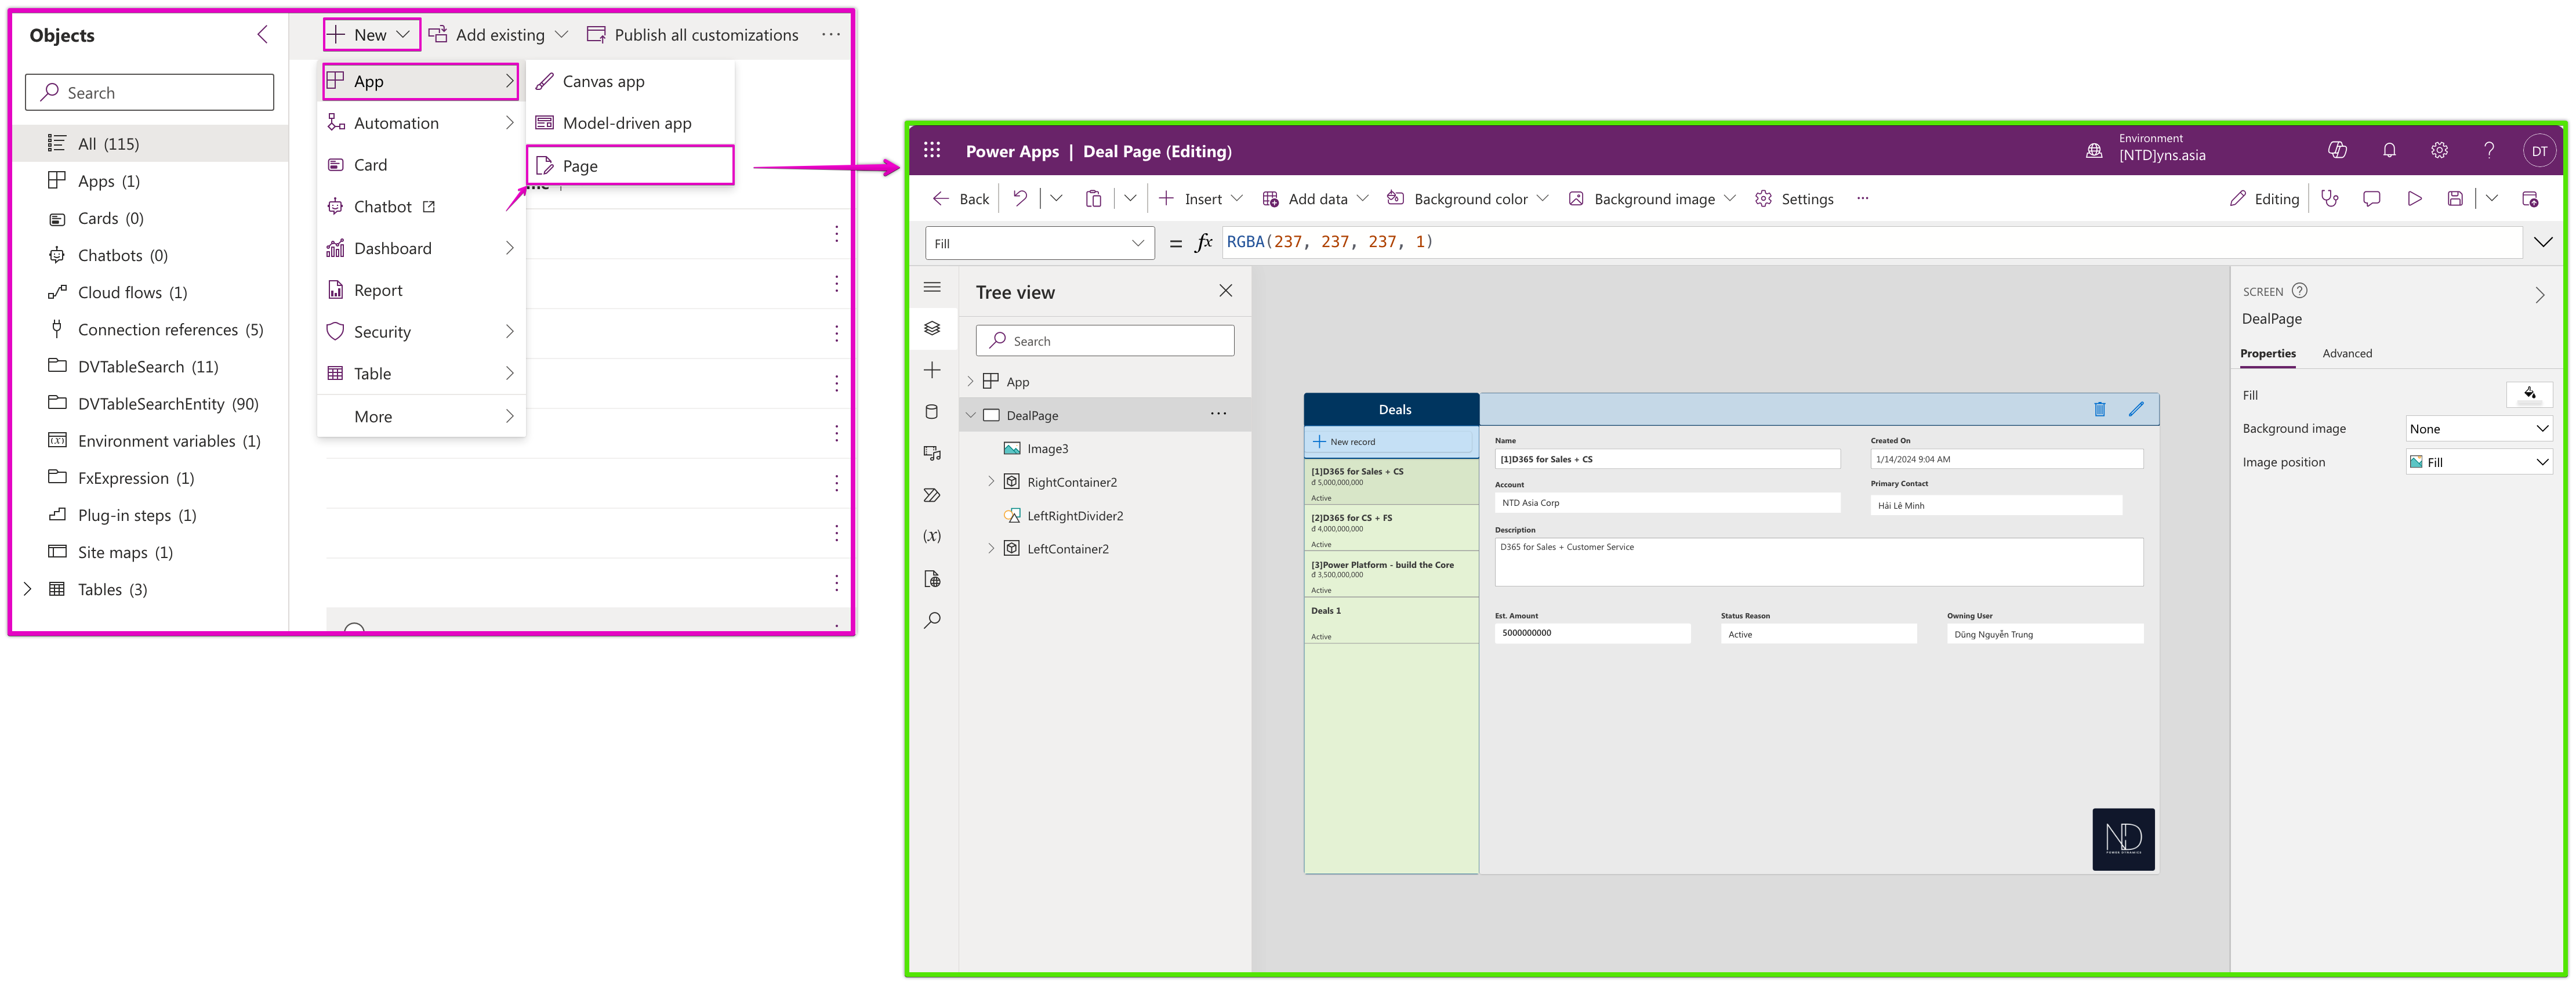Open the Comments icon in toolbar

tap(2371, 199)
